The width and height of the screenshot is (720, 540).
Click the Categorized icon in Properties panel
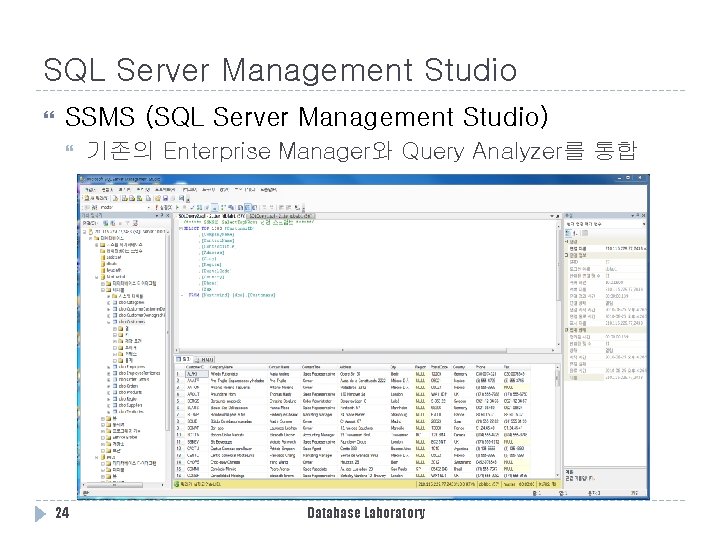coord(569,233)
